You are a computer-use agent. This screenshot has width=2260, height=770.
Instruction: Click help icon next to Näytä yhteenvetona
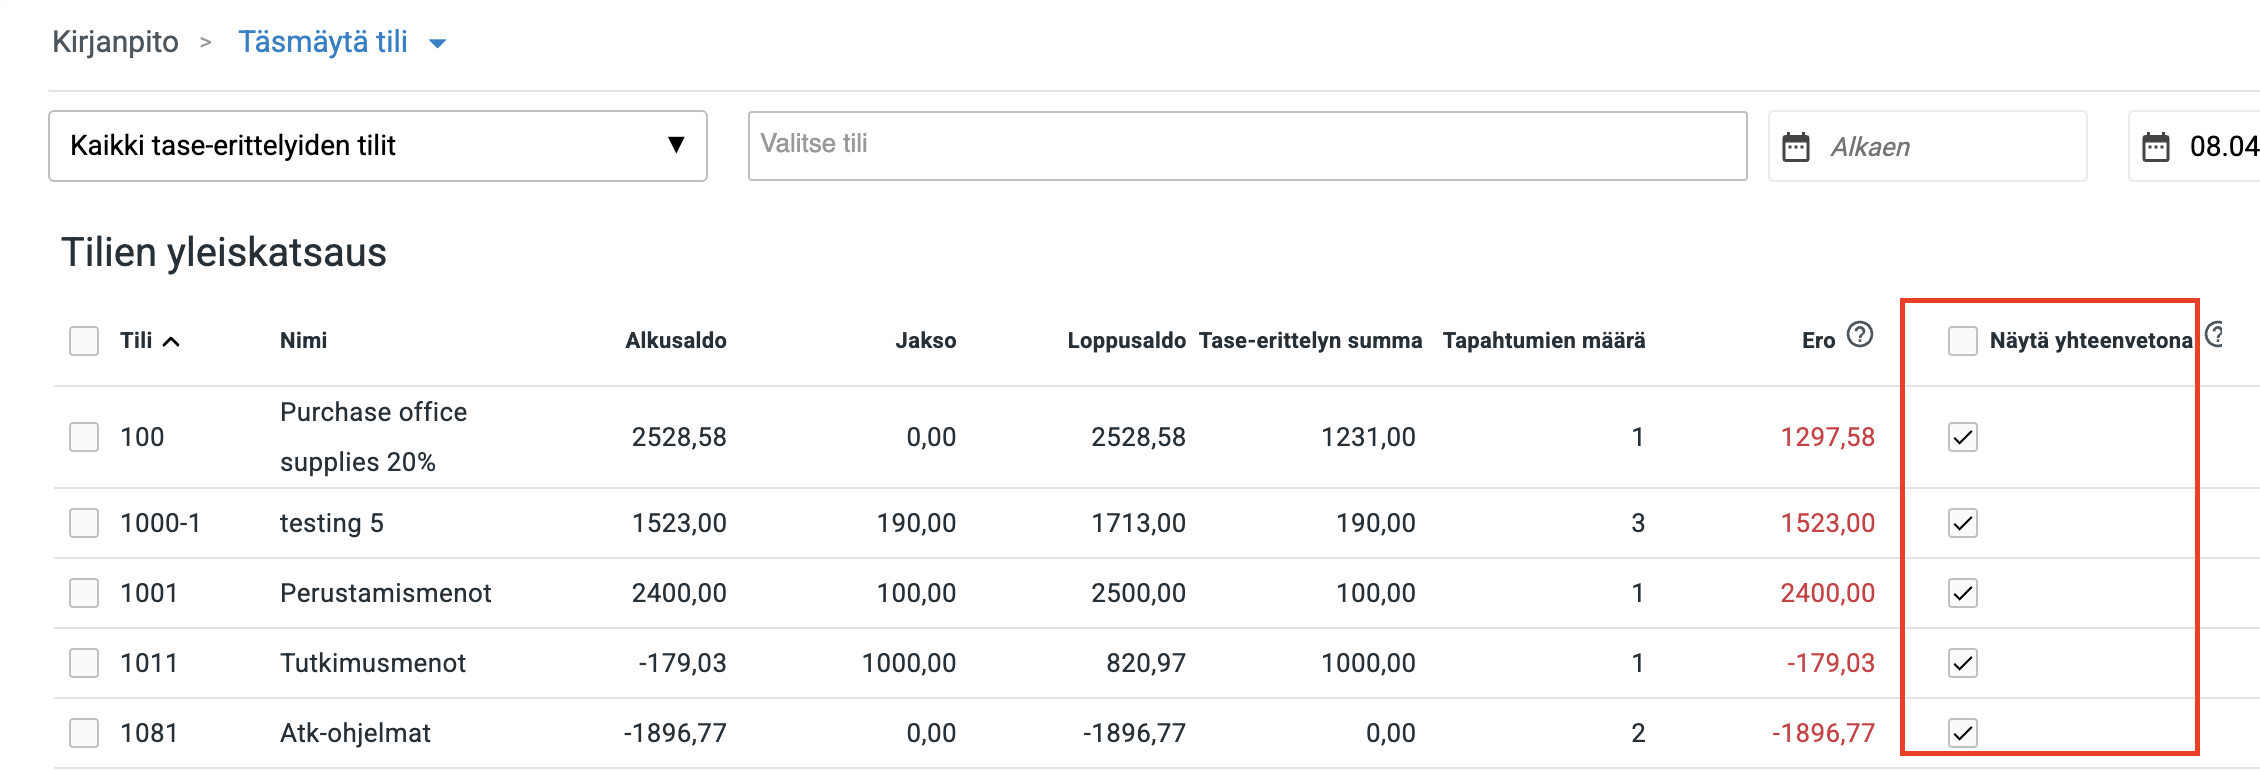(x=2214, y=335)
